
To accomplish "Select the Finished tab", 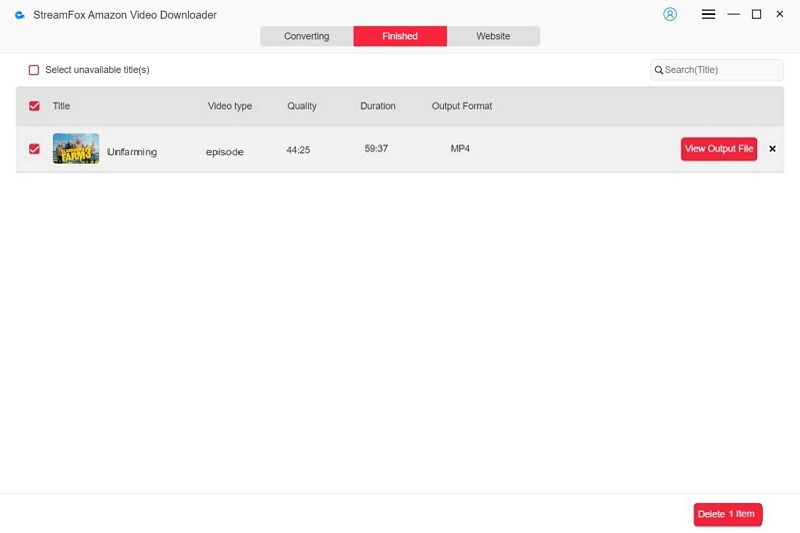I will coord(400,36).
